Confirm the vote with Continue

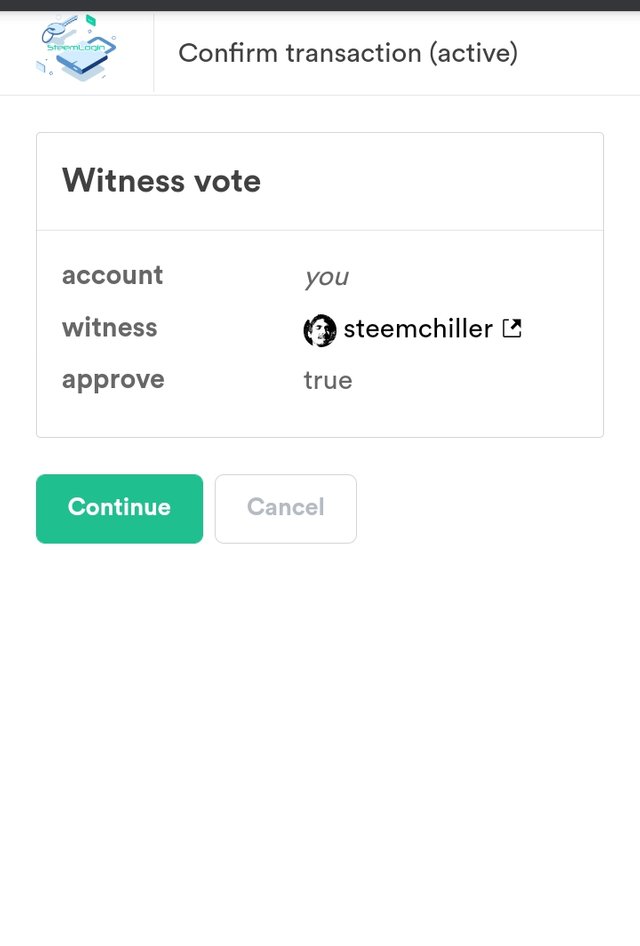(x=119, y=509)
